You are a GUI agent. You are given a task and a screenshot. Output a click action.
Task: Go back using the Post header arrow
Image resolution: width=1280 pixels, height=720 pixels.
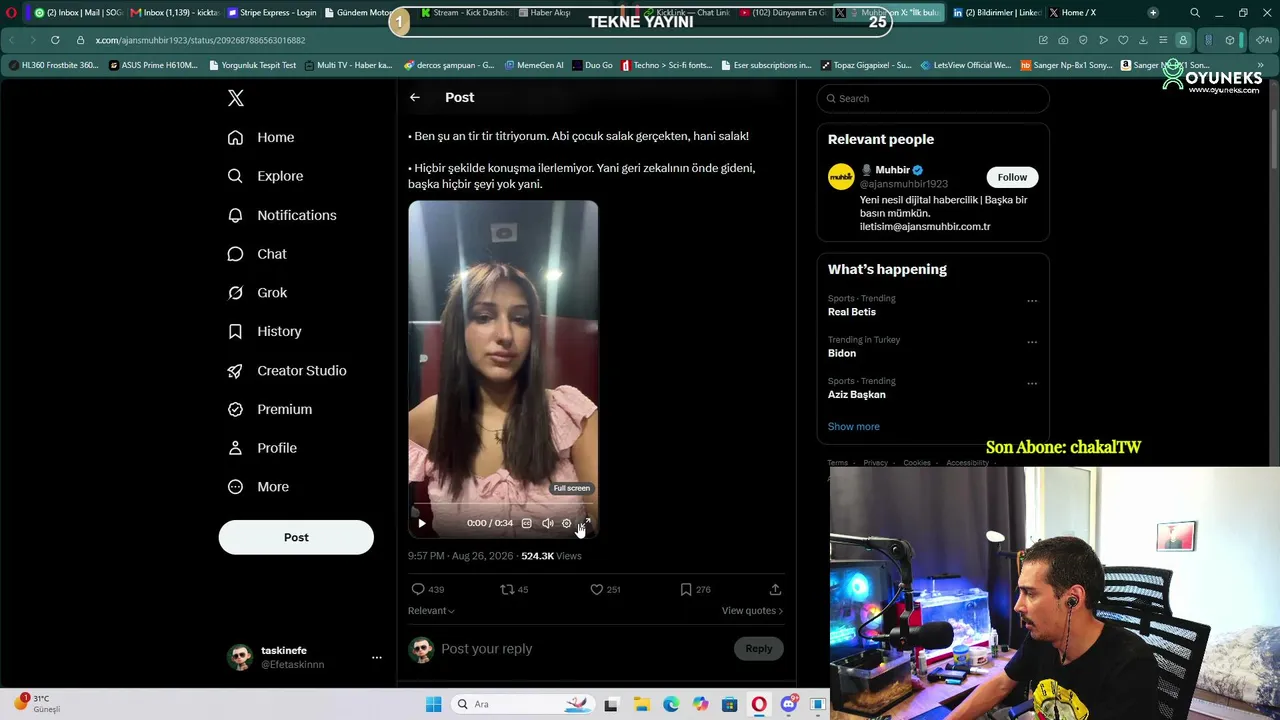click(415, 97)
